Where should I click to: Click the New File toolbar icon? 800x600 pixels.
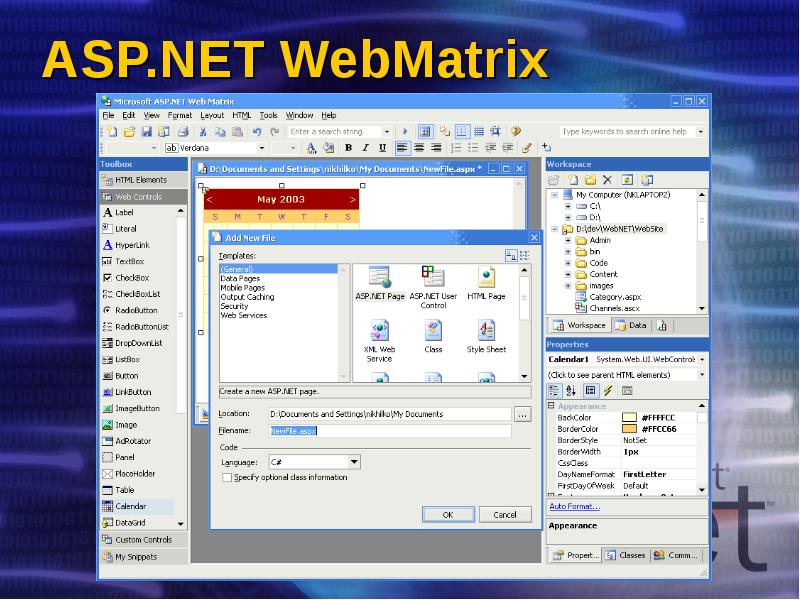[x=112, y=132]
